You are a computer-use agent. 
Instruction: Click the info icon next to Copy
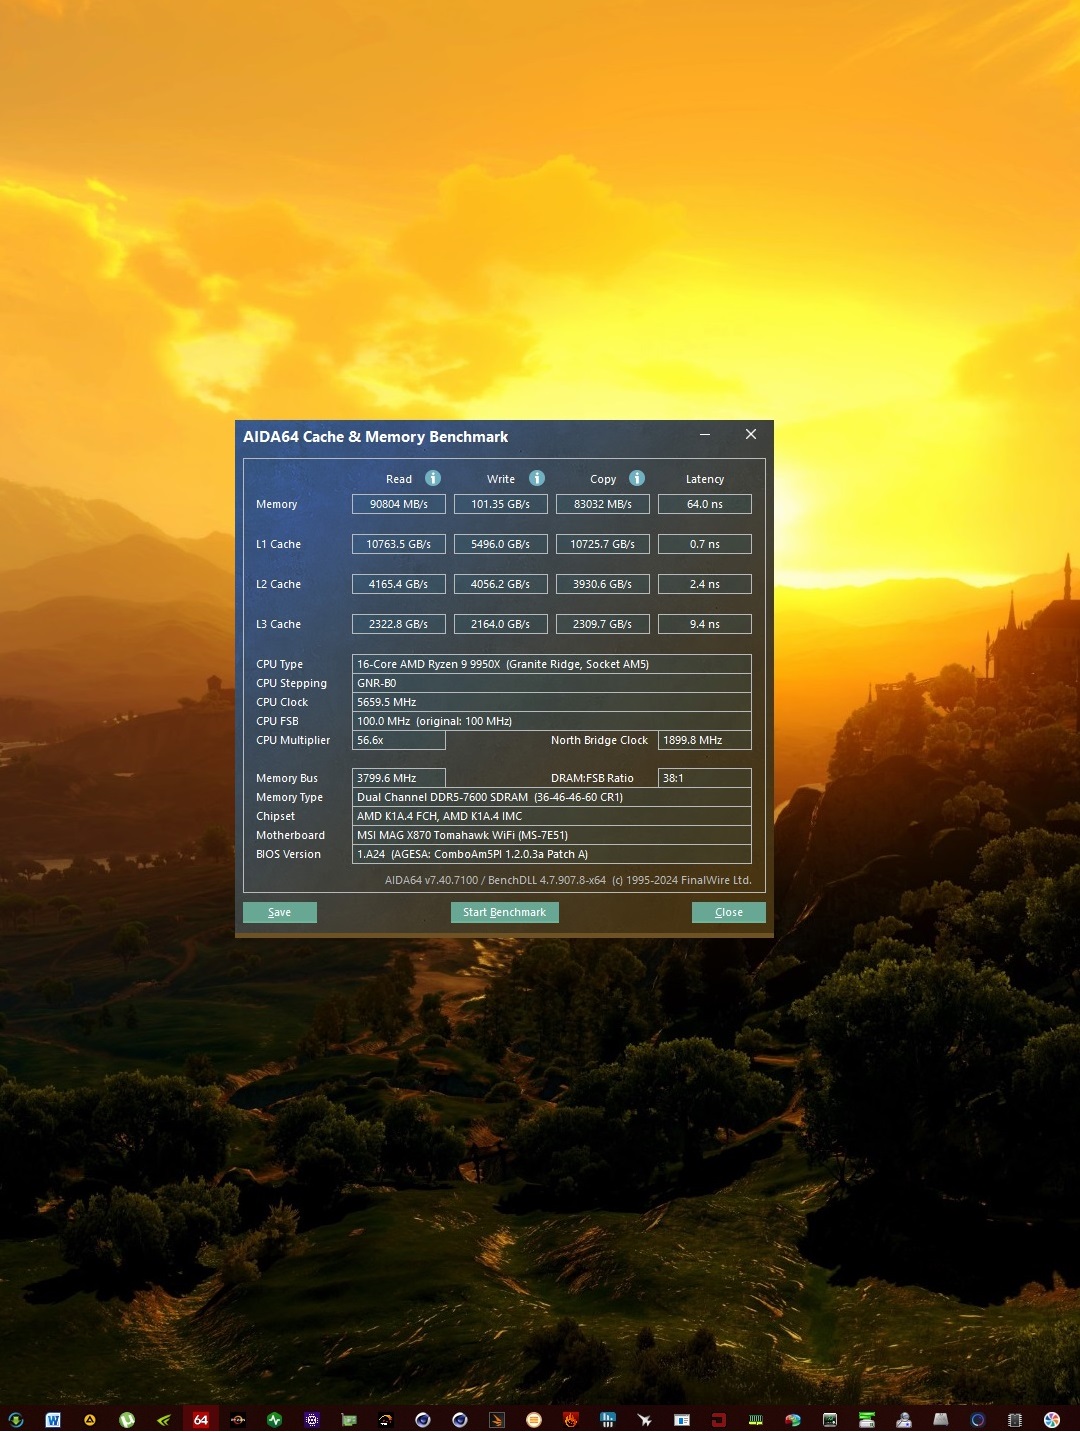[x=637, y=478]
